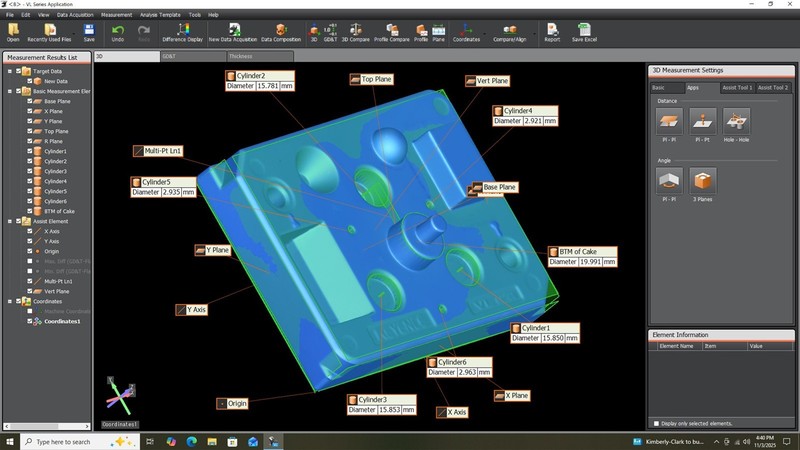Screen dimensions: 800x450
Task: Open the Measurement menu
Action: [116, 15]
